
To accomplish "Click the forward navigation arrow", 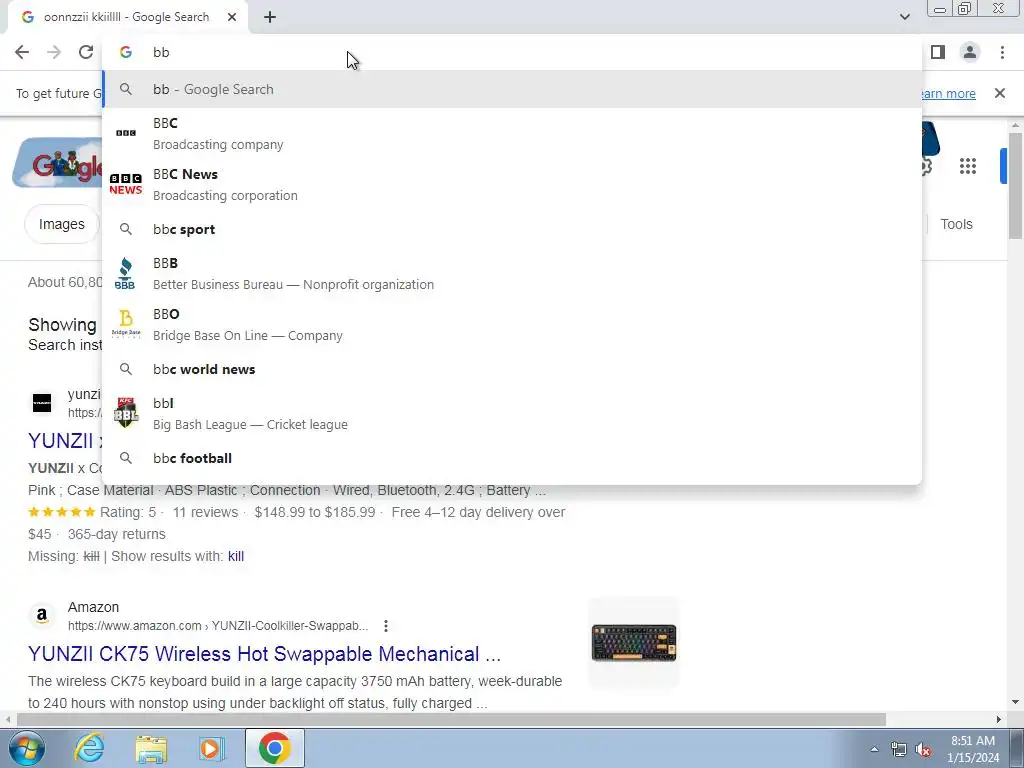I will click(54, 52).
